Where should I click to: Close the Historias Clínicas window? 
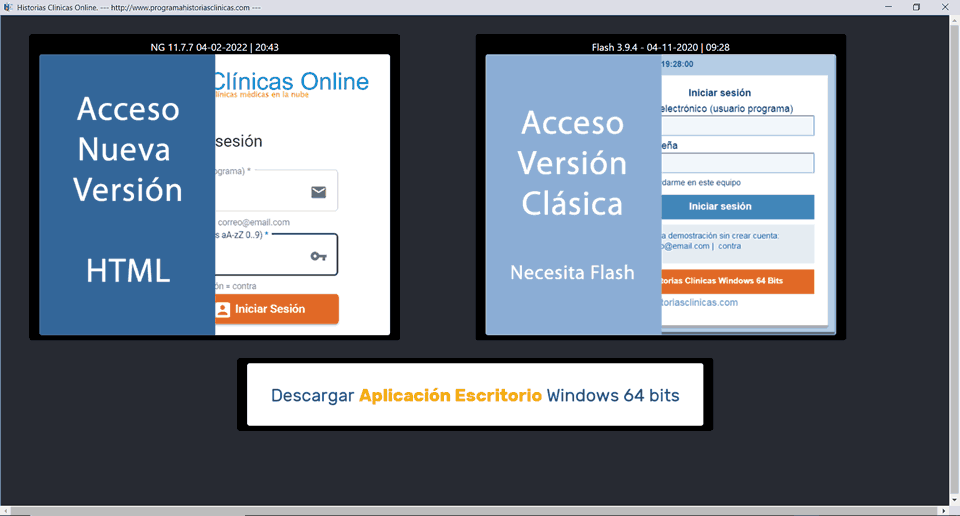coord(945,7)
